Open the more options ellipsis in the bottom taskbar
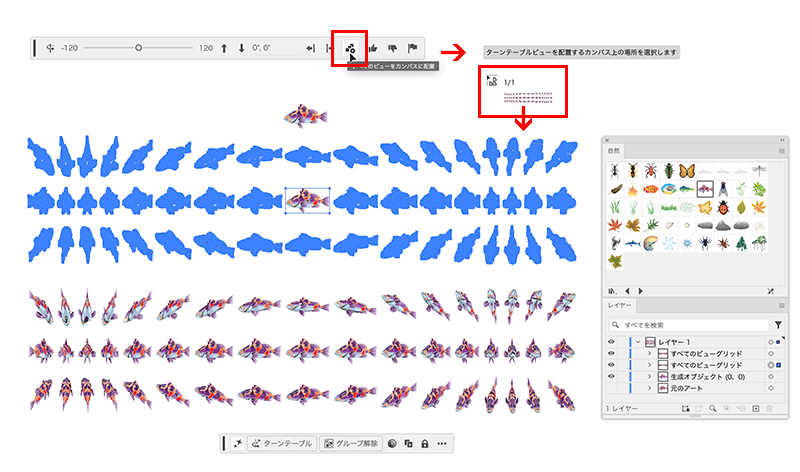The width and height of the screenshot is (800, 472). coord(442,443)
